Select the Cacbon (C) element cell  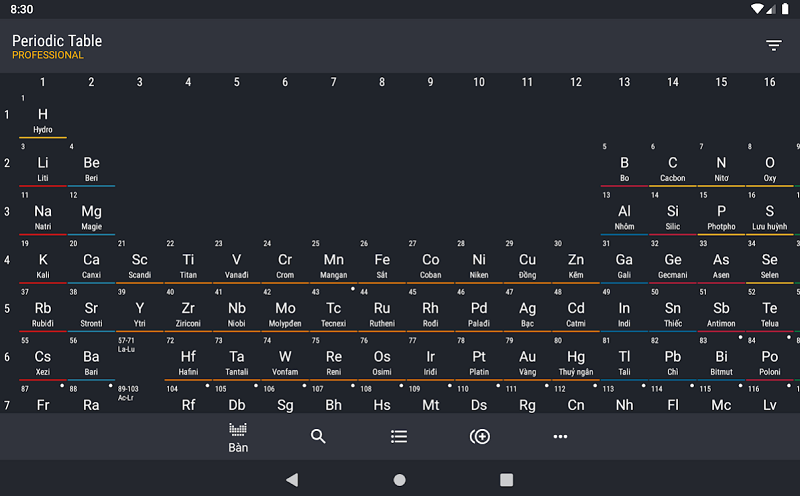[x=672, y=164]
